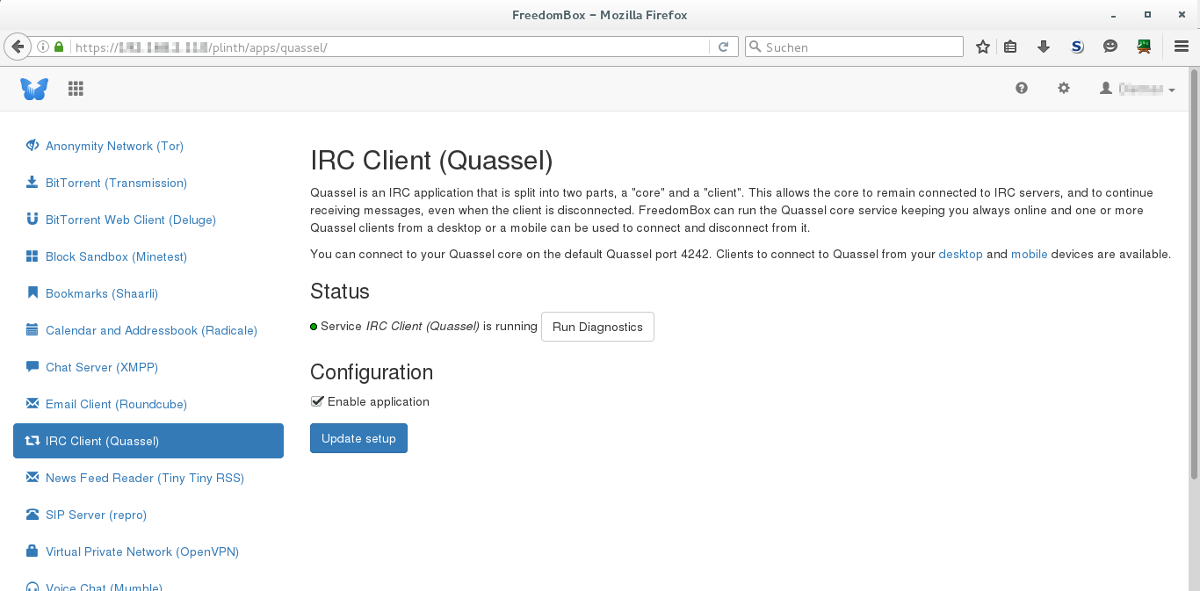Screen dimensions: 1200x591
Task: Reload the page using the refresh icon
Action: (x=723, y=47)
